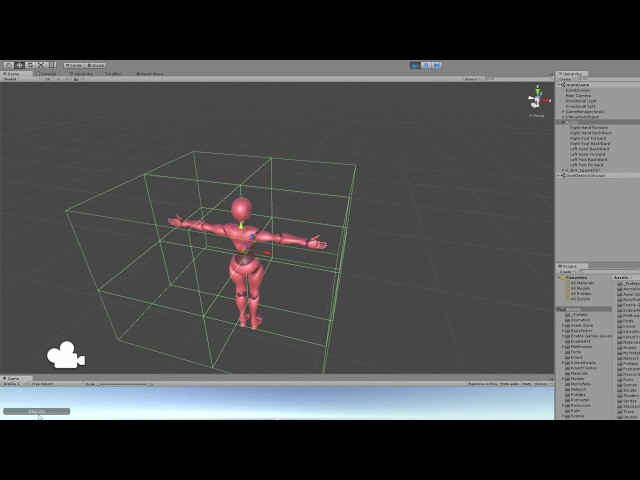Toggle scene lighting button
This screenshot has width=640, height=480.
58,79
